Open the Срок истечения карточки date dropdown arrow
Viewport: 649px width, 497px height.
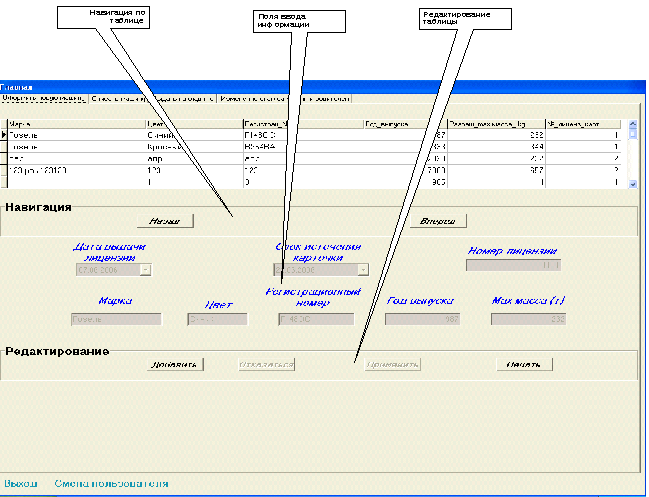(x=363, y=270)
